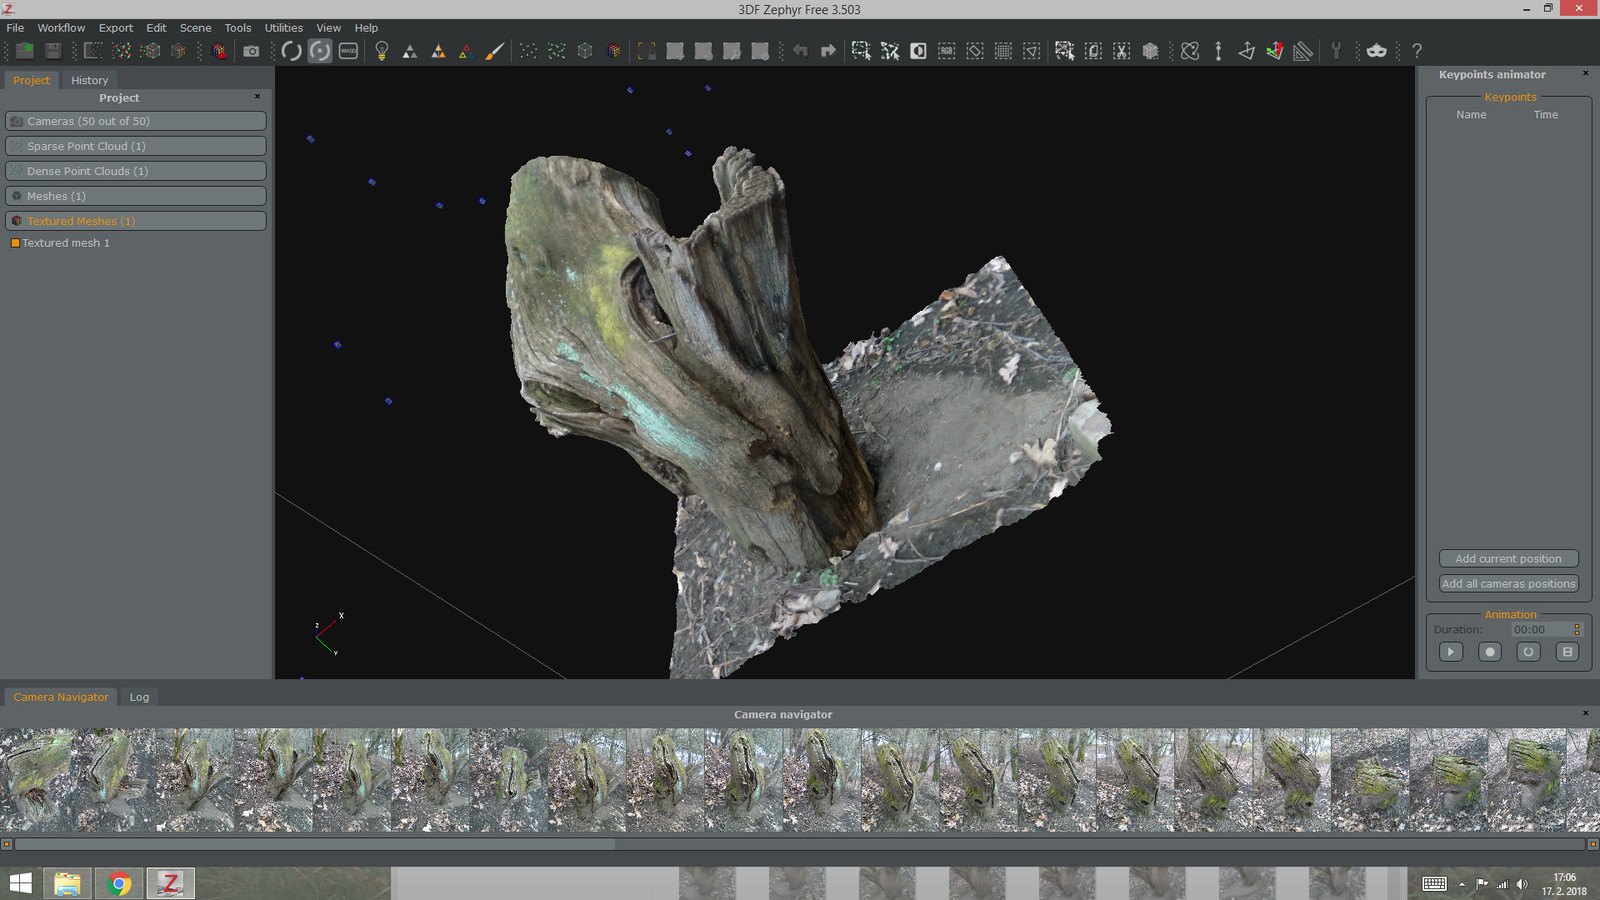Click the Undo arrow in the toolbar
This screenshot has height=900, width=1600.
click(x=800, y=50)
